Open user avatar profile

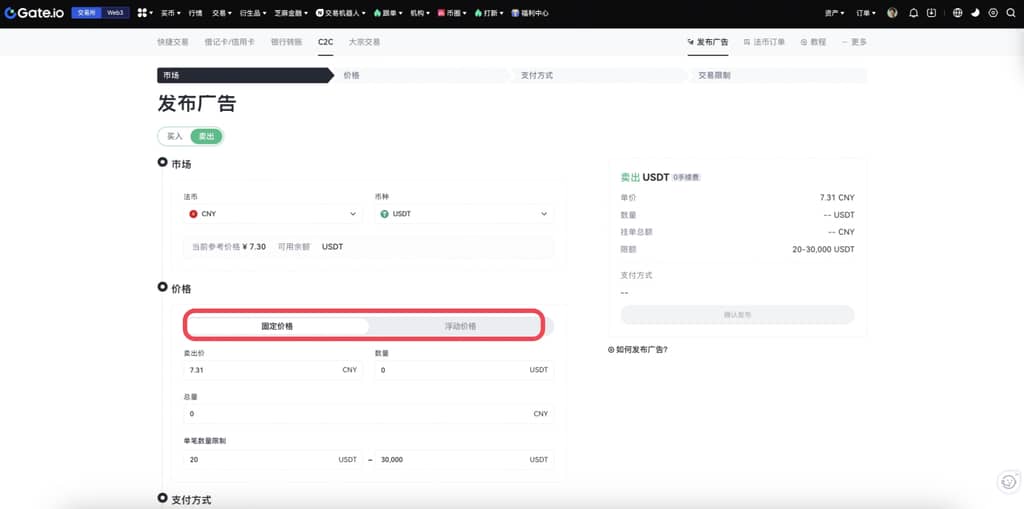pos(892,13)
